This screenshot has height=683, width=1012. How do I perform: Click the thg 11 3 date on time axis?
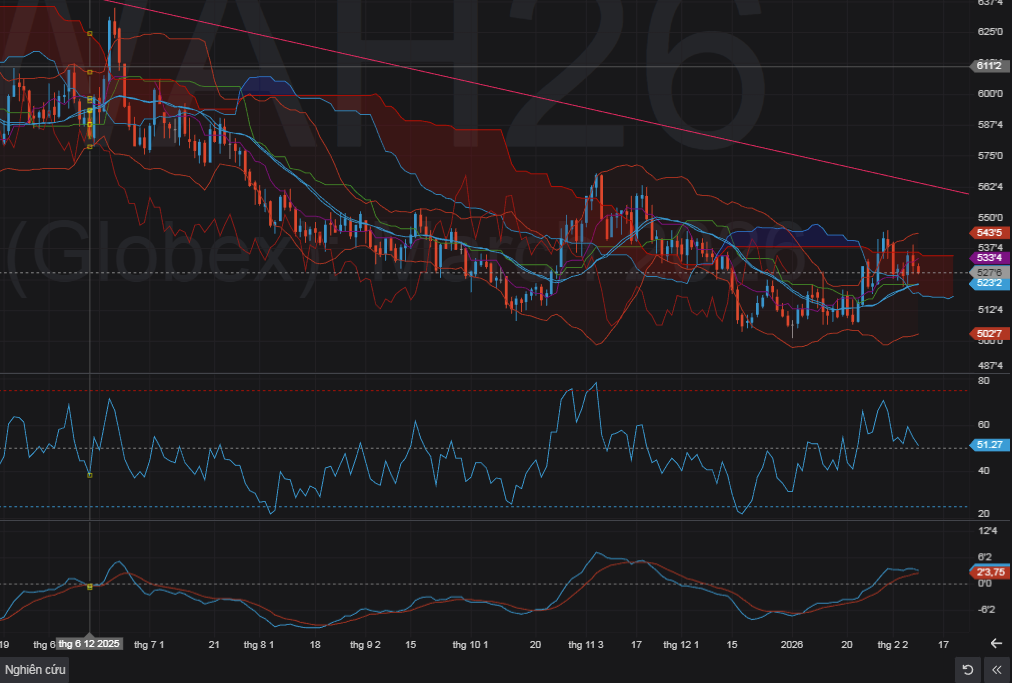tap(585, 645)
